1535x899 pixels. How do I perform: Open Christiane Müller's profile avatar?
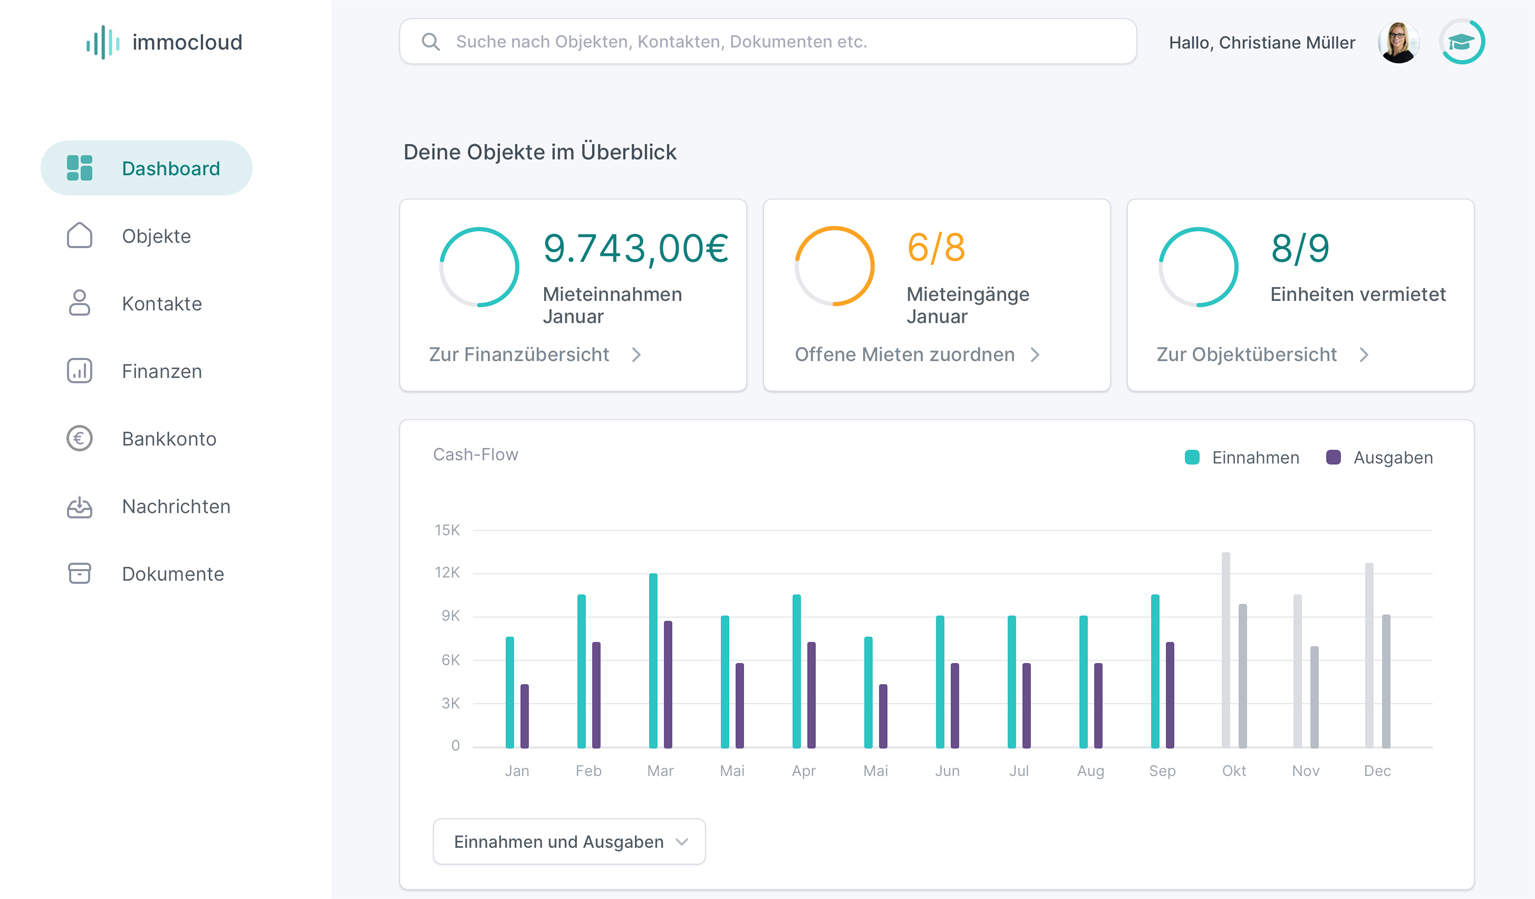(1398, 42)
